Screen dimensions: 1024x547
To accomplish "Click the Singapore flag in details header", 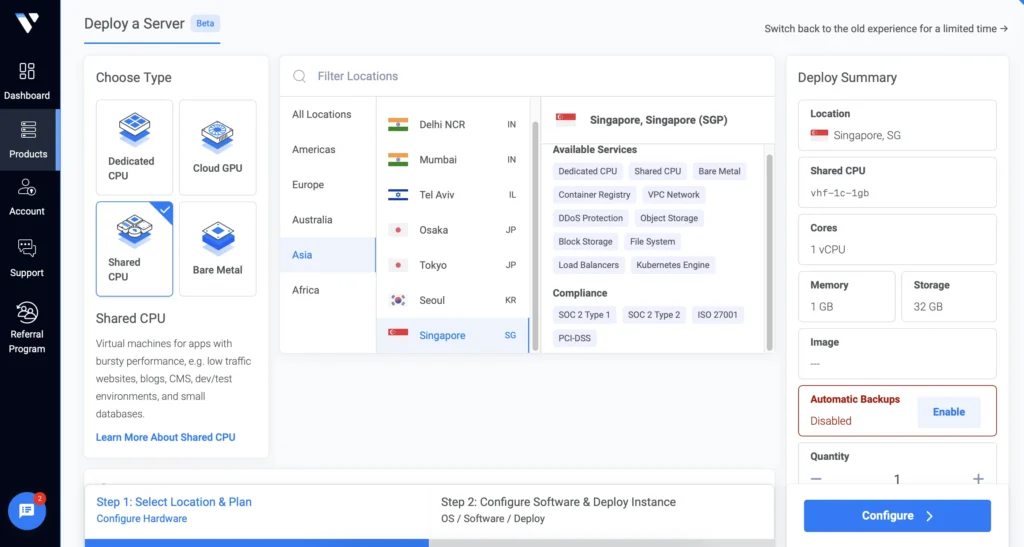I will [566, 119].
